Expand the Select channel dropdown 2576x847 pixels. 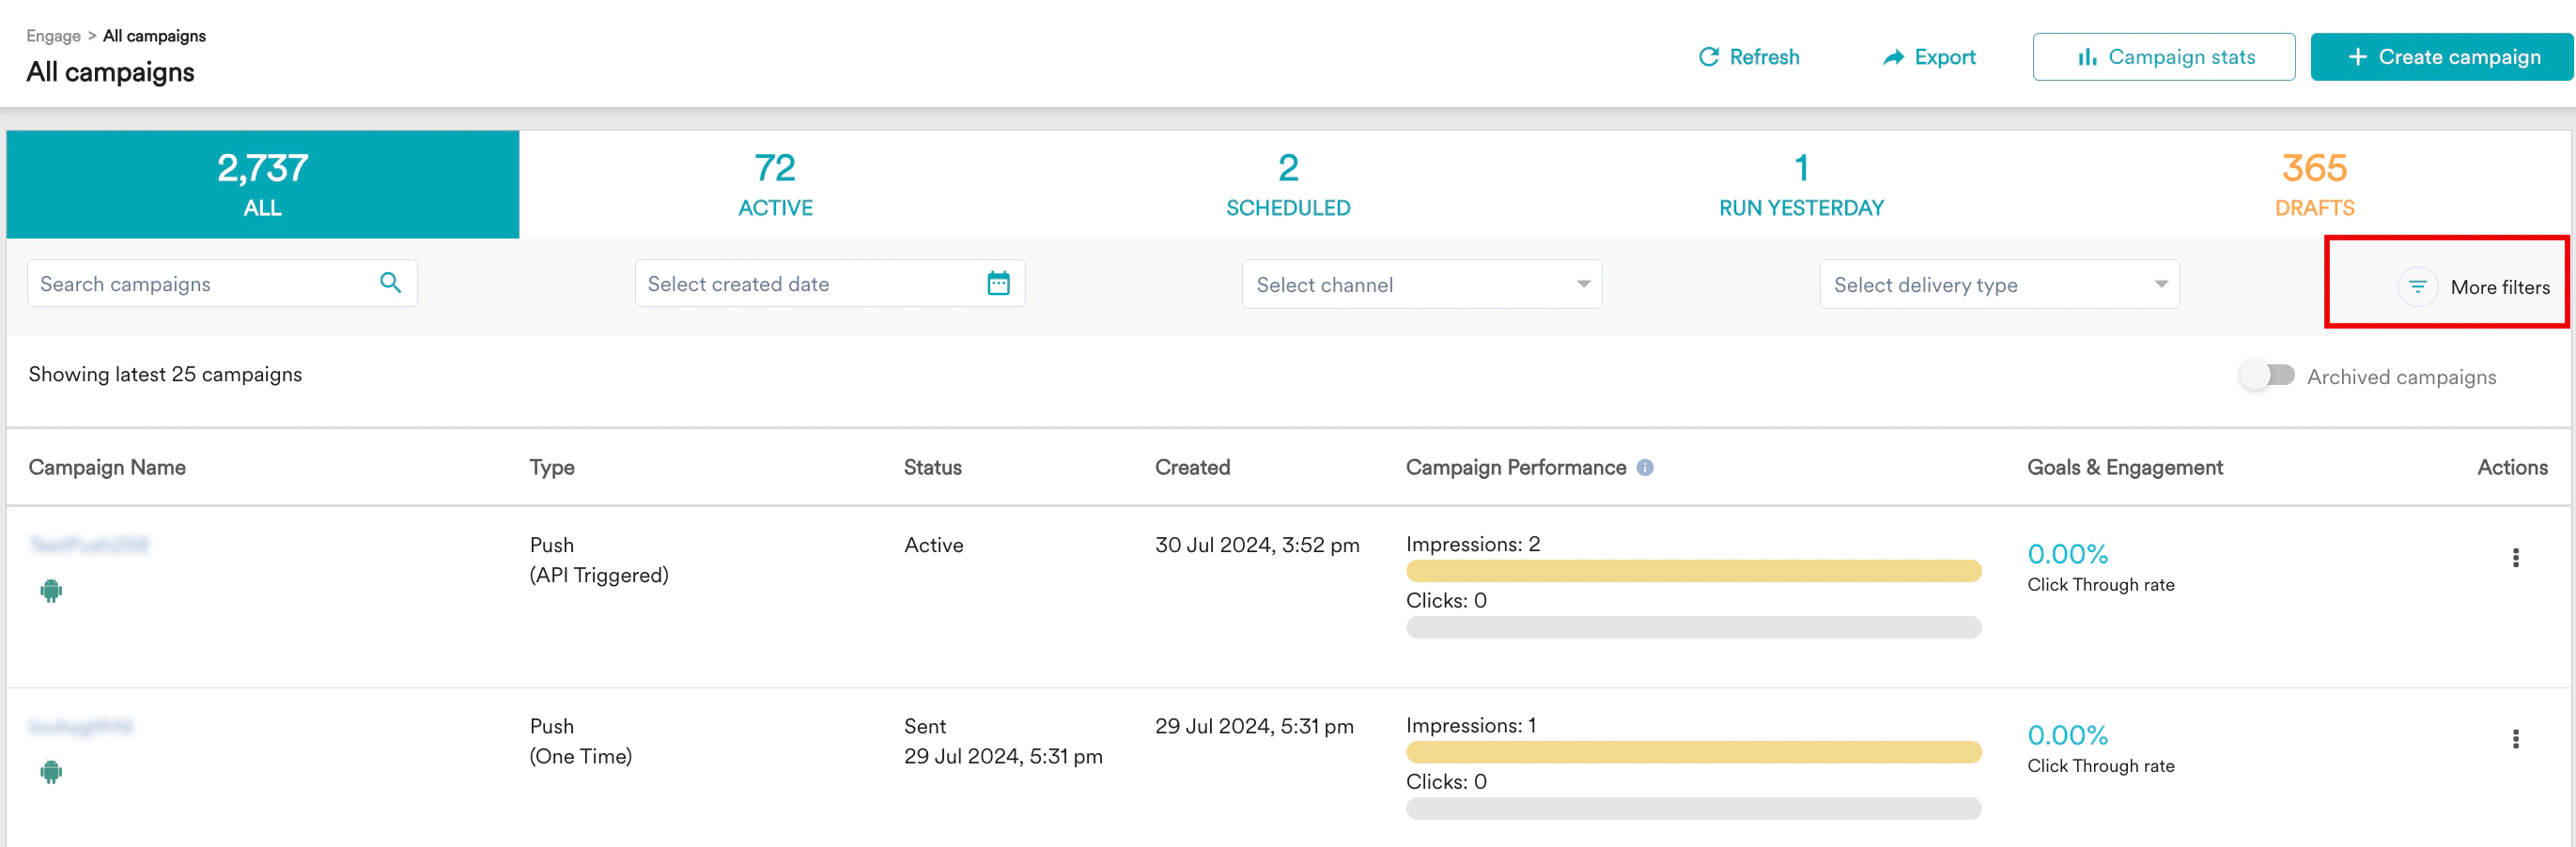(1421, 284)
